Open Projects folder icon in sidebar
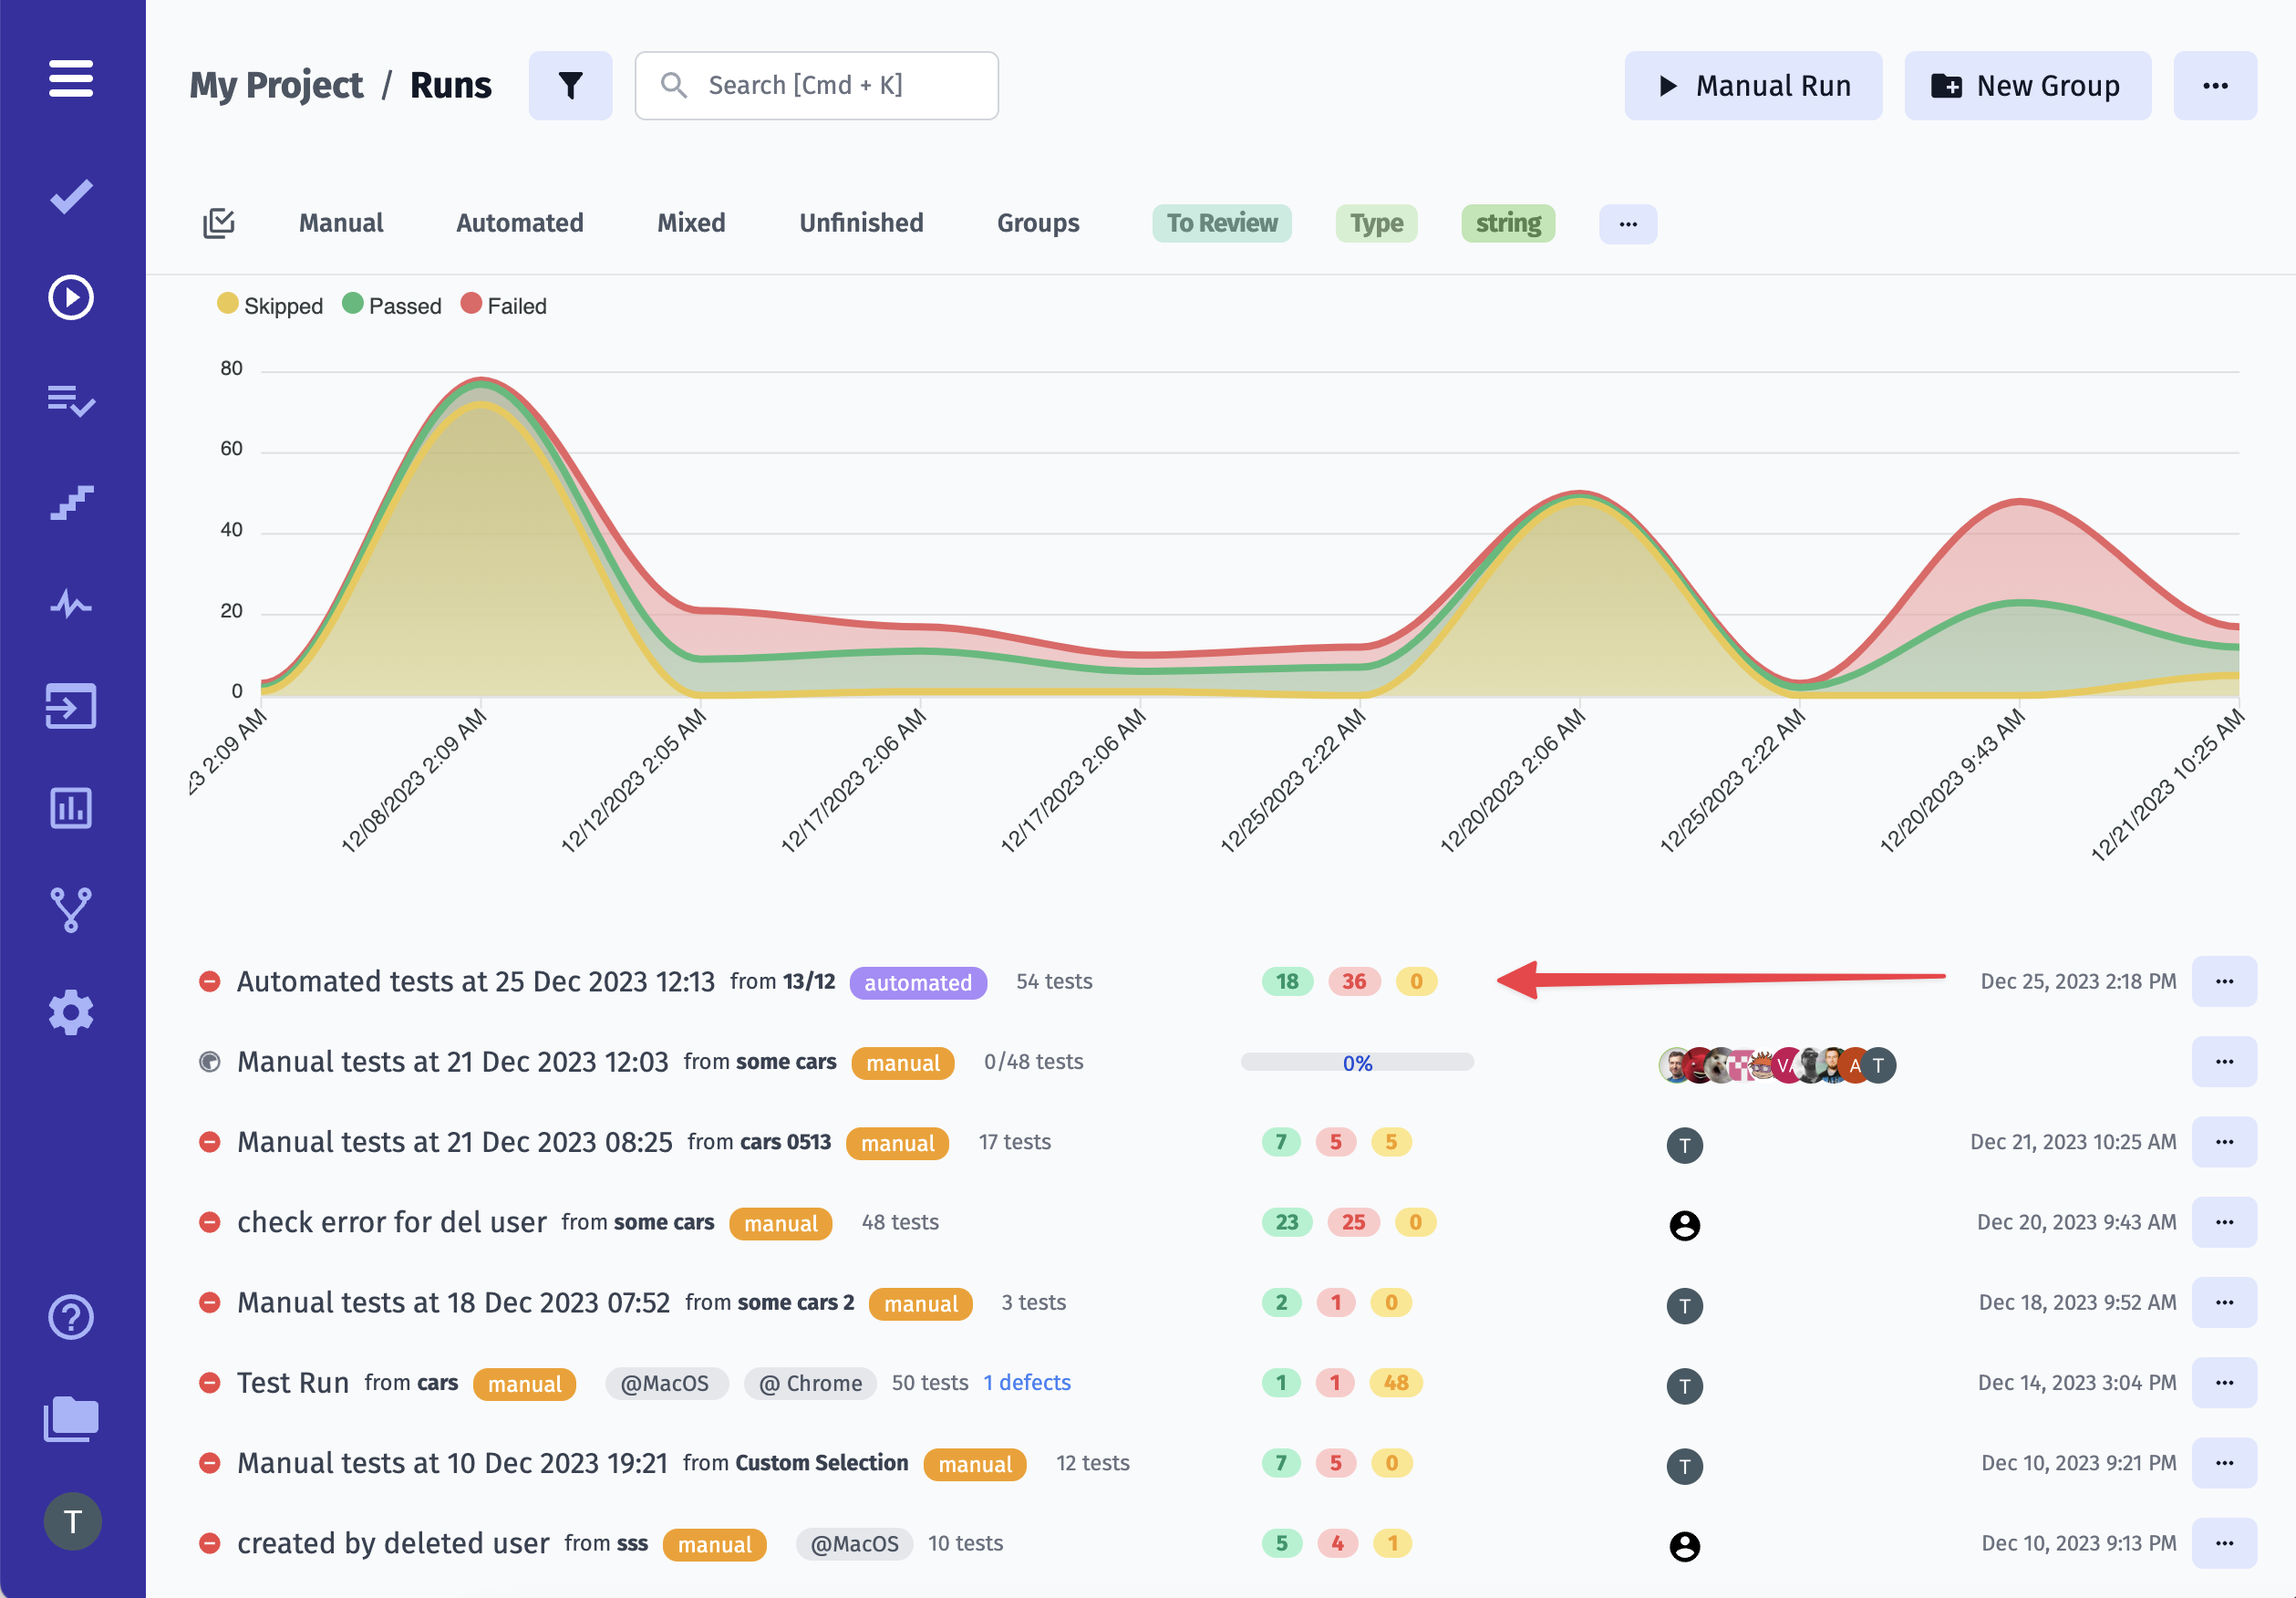2296x1598 pixels. tap(71, 1419)
